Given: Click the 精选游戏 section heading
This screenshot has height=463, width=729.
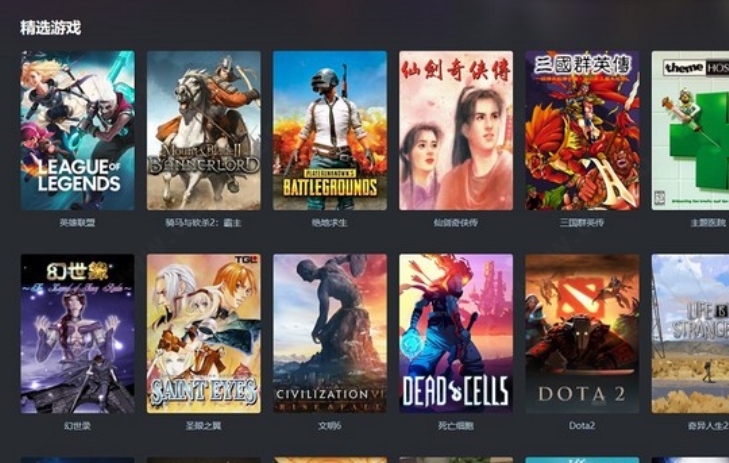Looking at the screenshot, I should (51, 27).
